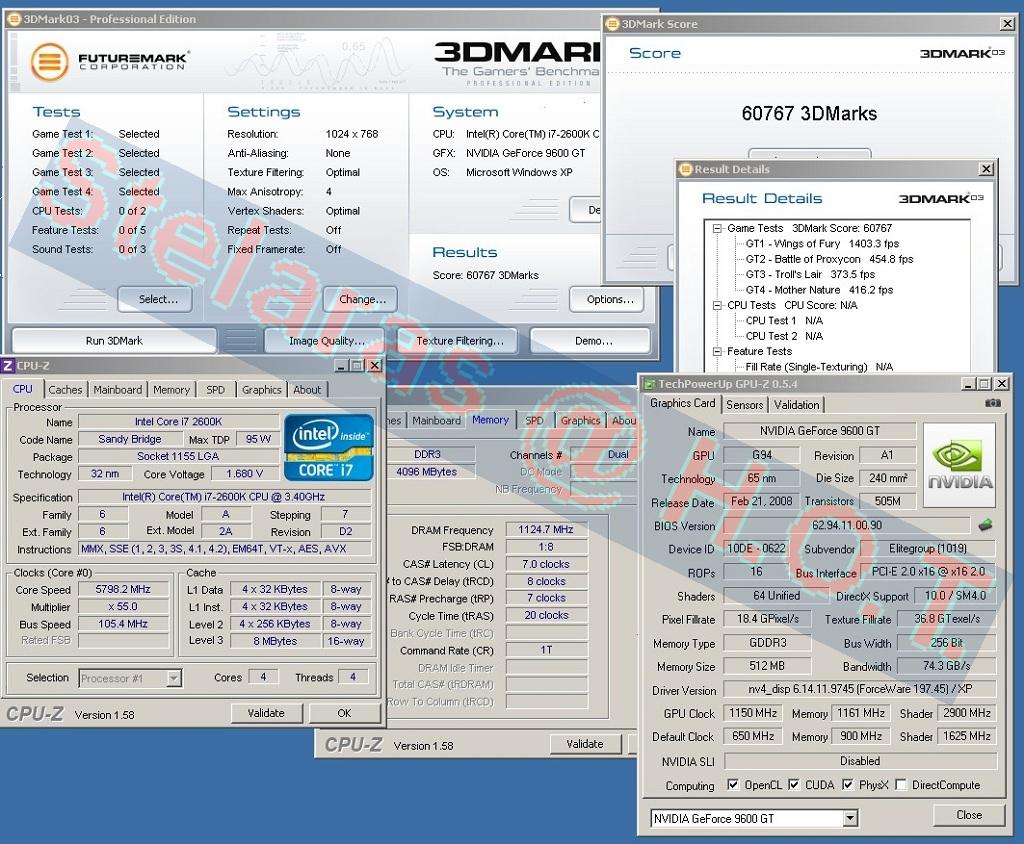Click the 3DMark Score window title icon
The width and height of the screenshot is (1024, 844).
tap(613, 24)
